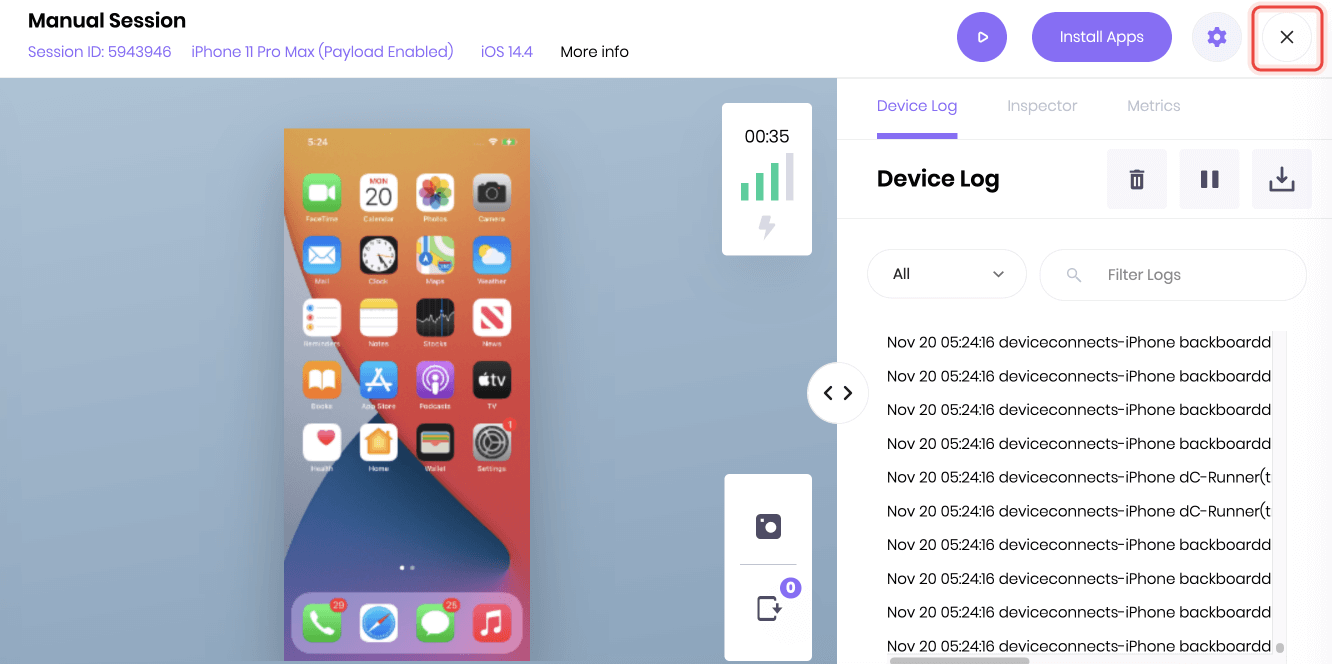Screen dimensions: 1332x664
Task: Launch the Photos app
Action: [435, 193]
